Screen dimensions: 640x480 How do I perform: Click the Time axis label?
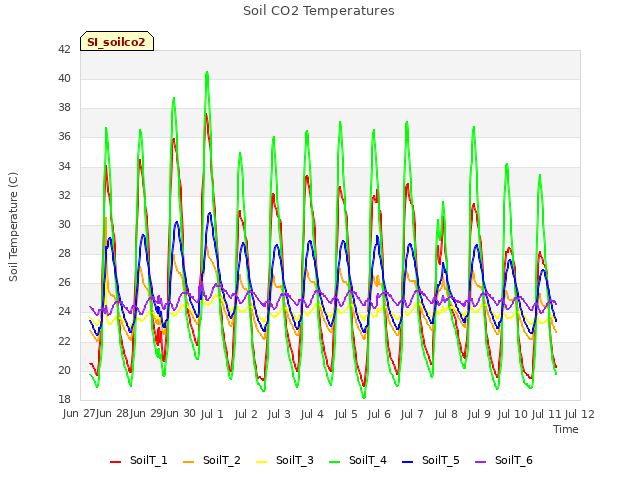coord(566,429)
